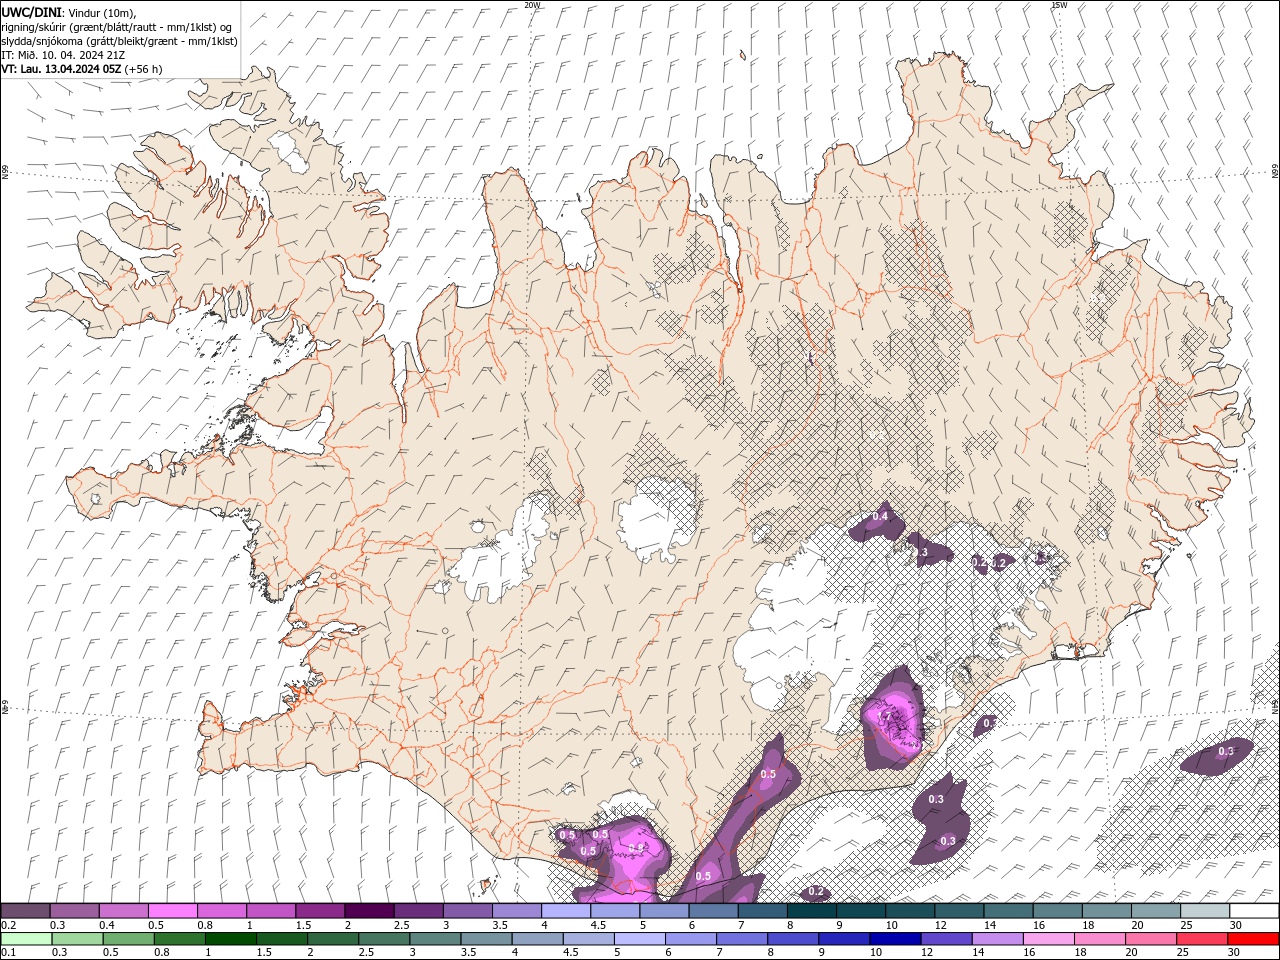Screen dimensions: 1280x960
Task: Click the dark purple top-scale swatch after 2
Action: coord(369,911)
